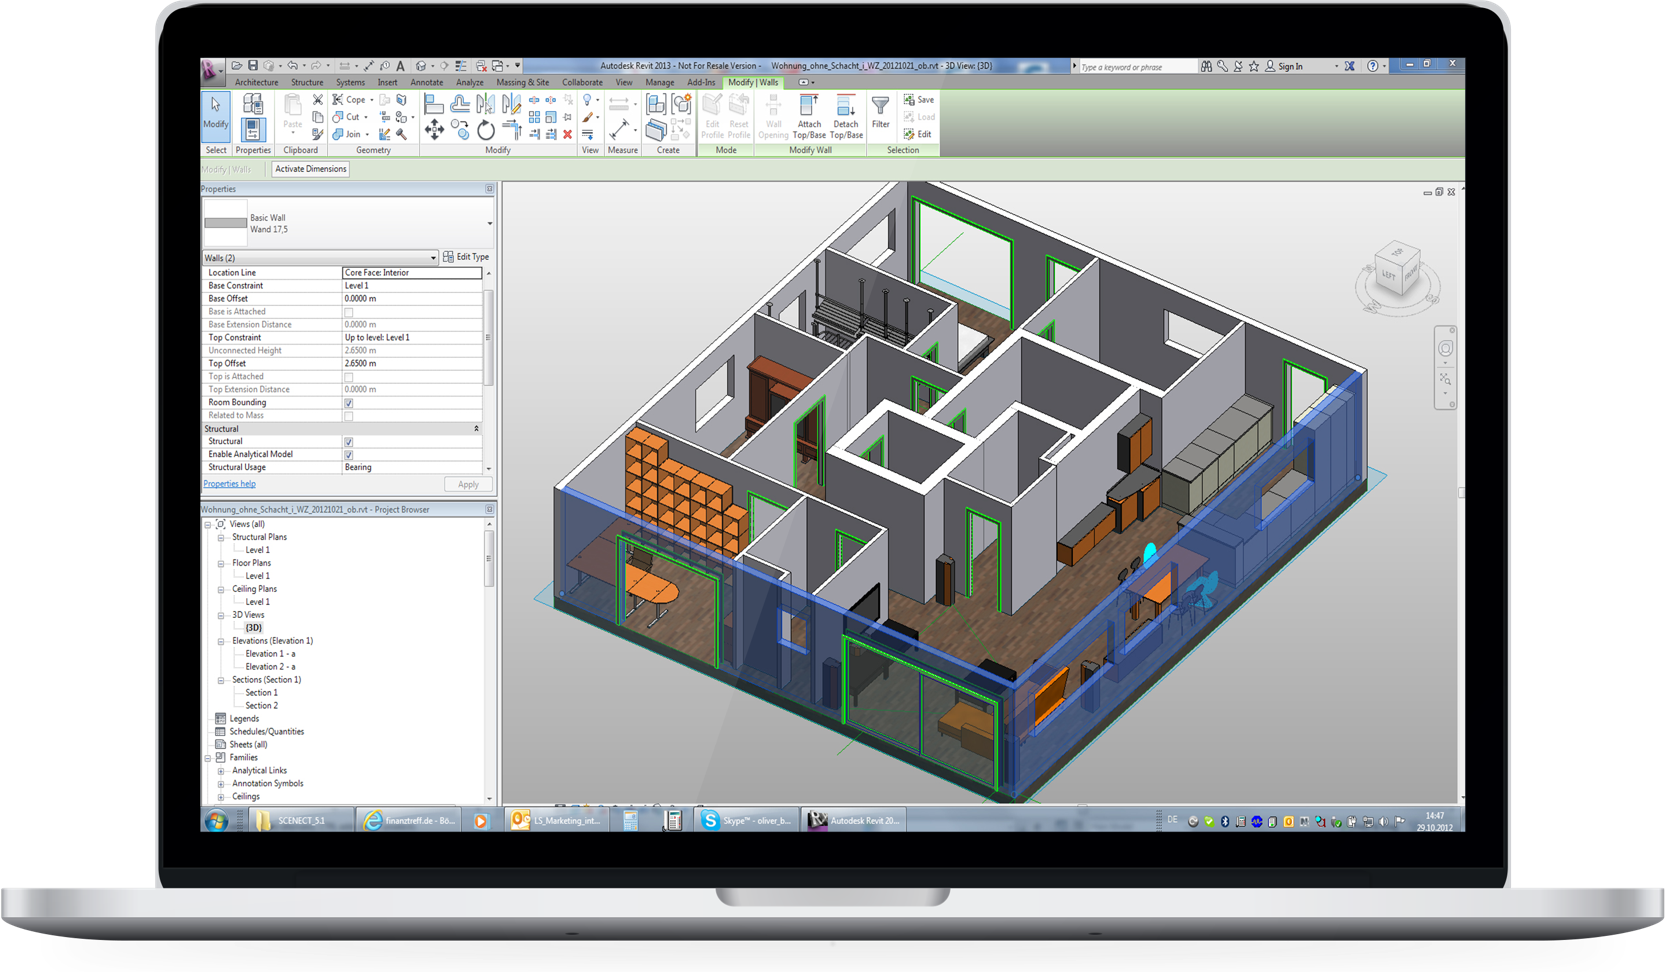Select the Modify arrow tool
The image size is (1665, 972).
(216, 112)
